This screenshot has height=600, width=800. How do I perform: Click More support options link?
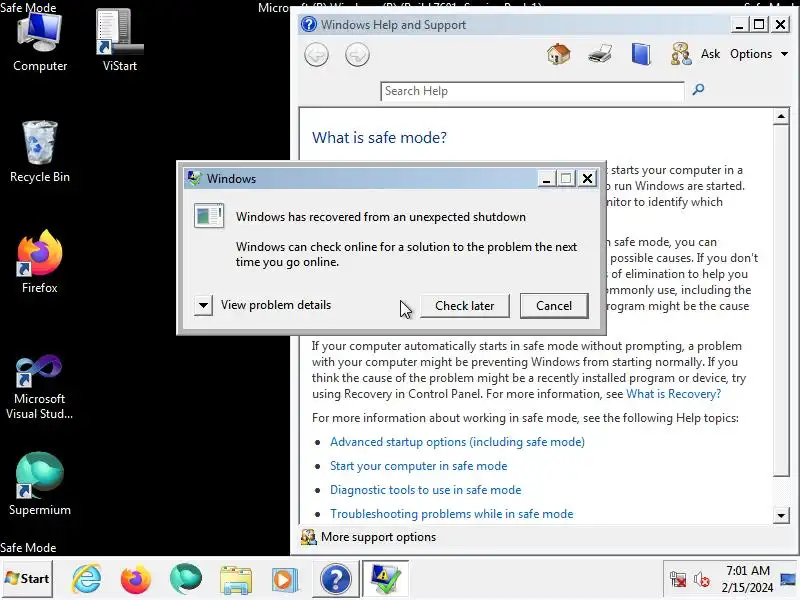point(379,537)
